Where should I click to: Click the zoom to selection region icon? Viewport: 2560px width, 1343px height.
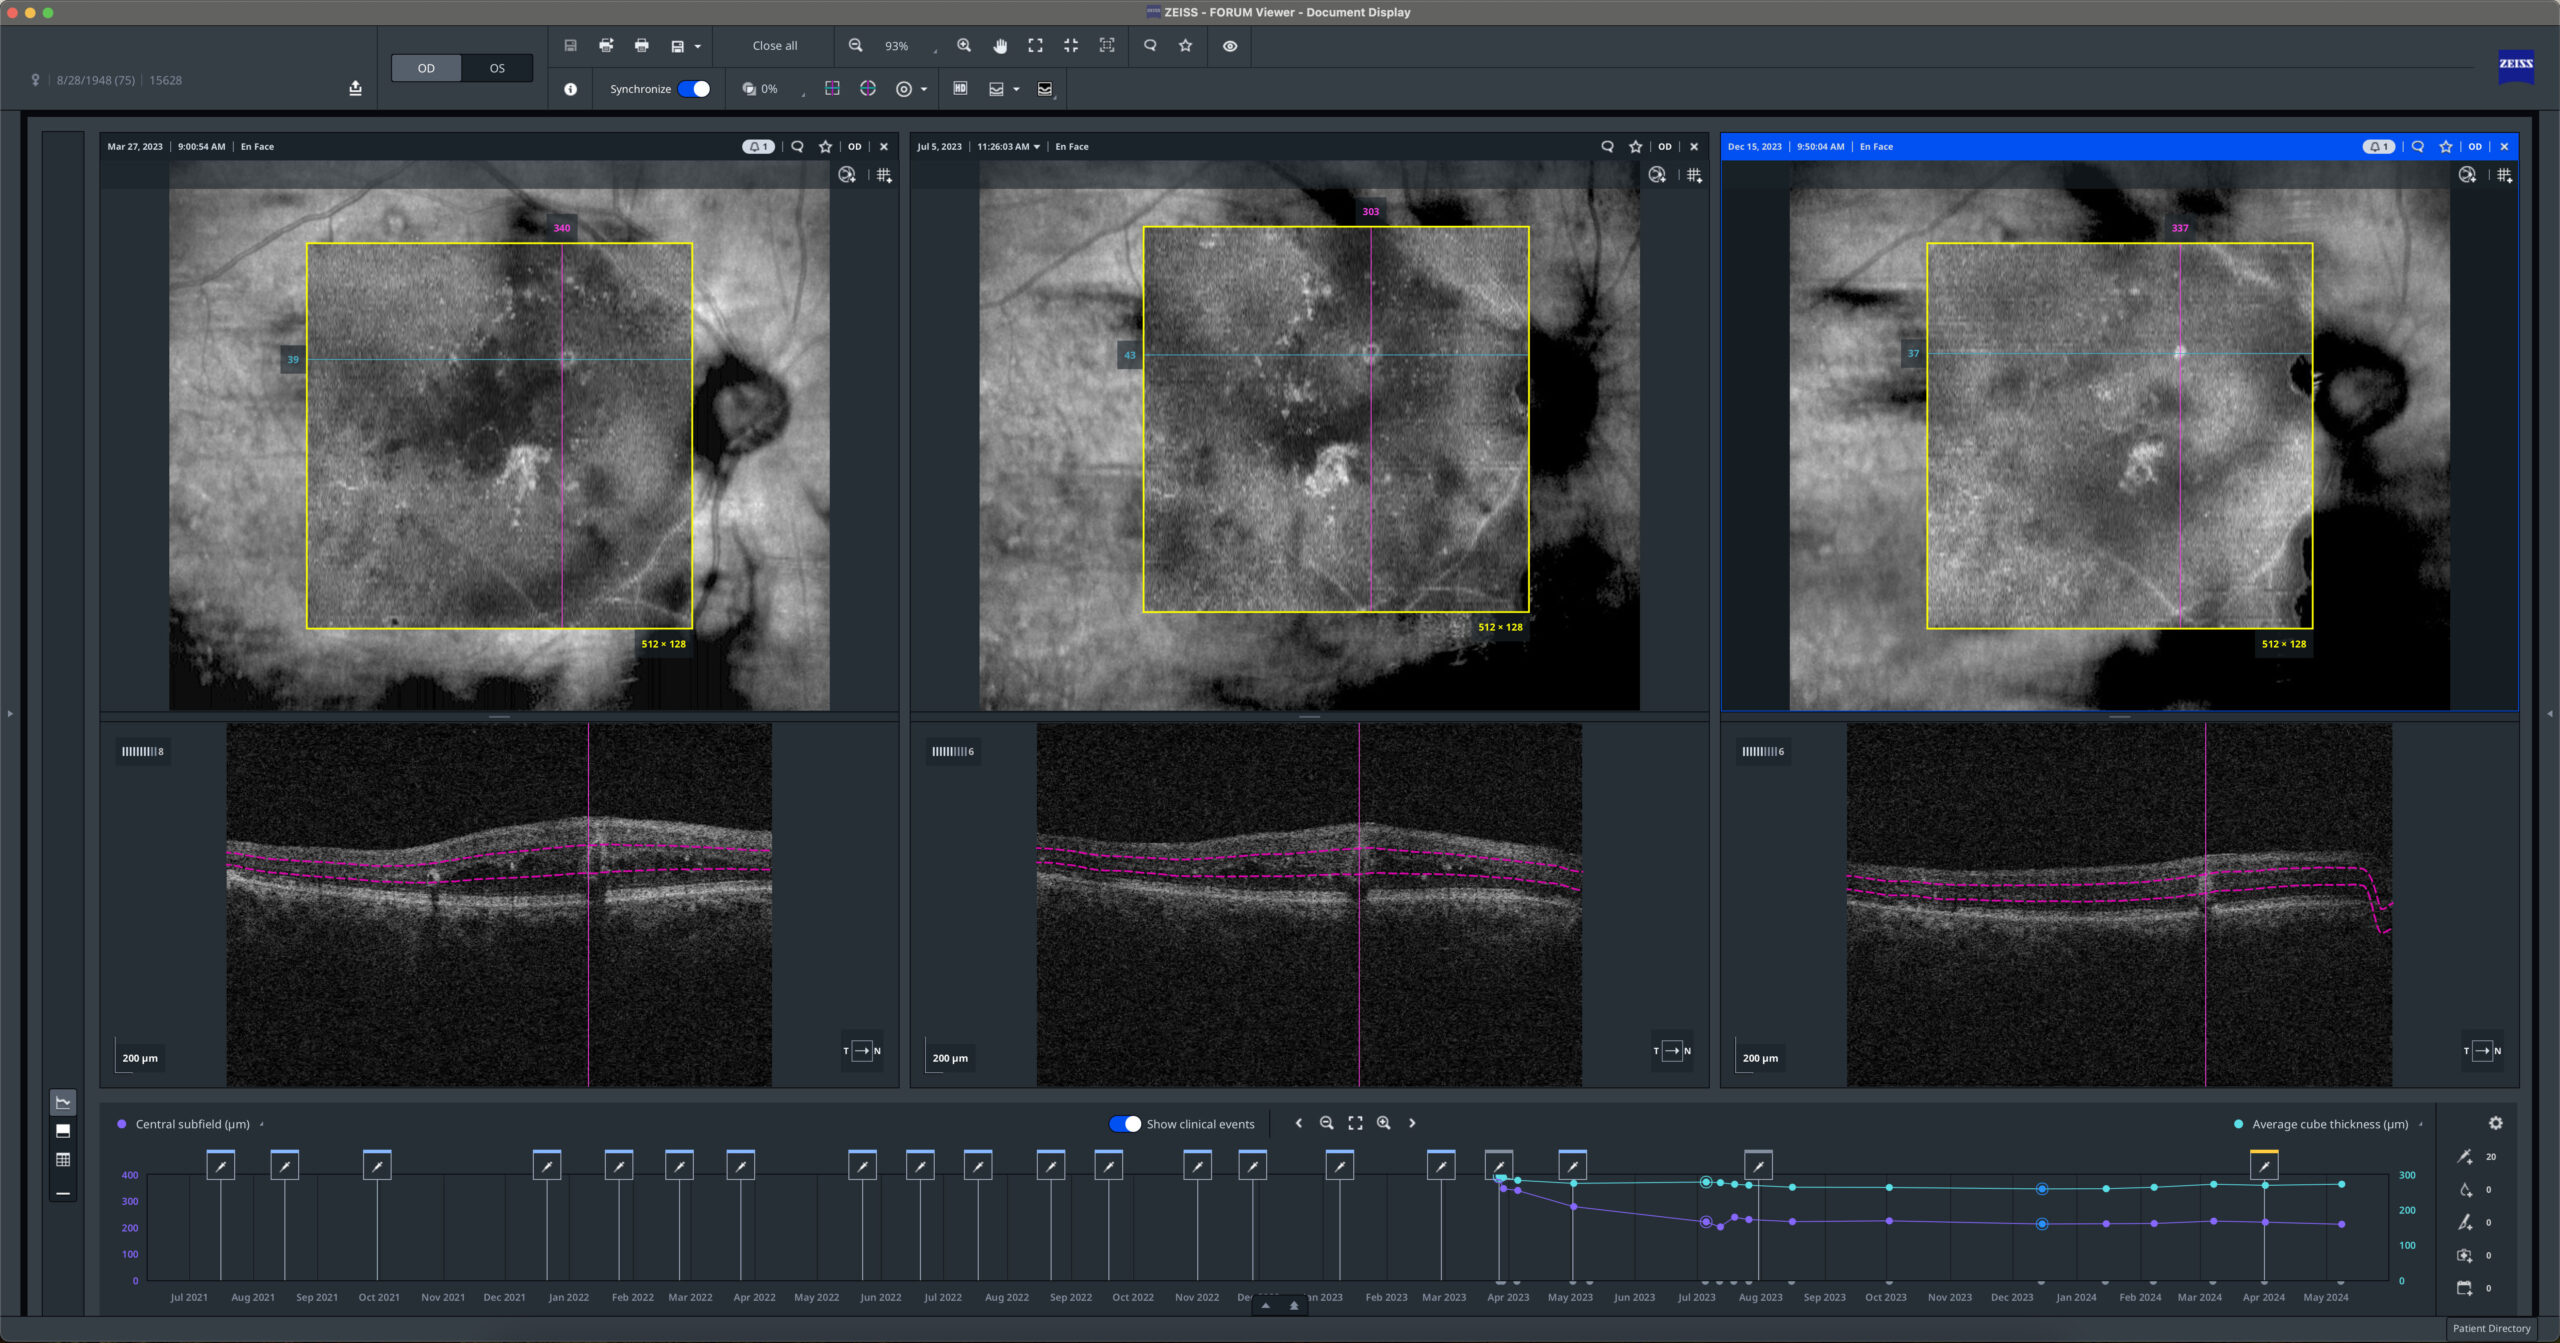point(1107,46)
